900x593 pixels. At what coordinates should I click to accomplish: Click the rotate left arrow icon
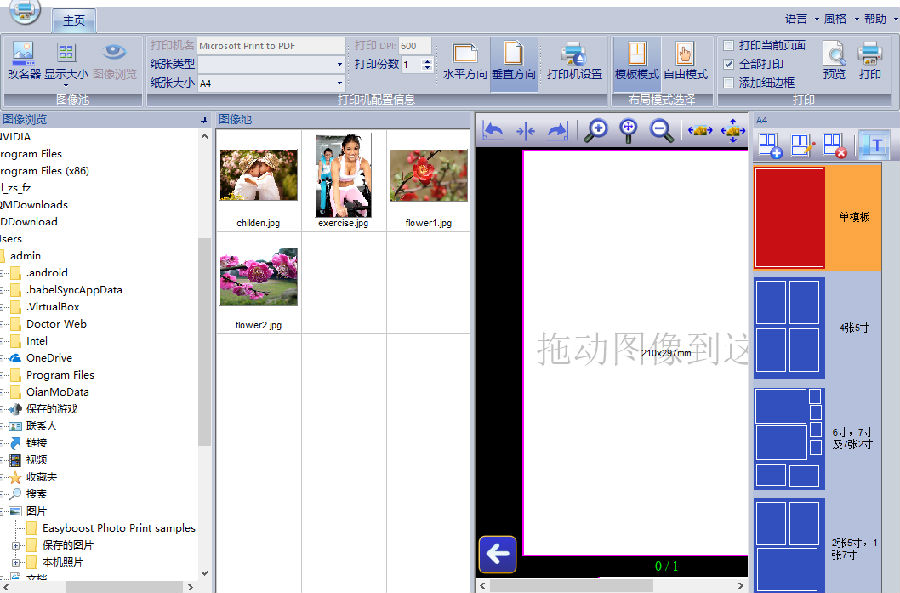492,130
